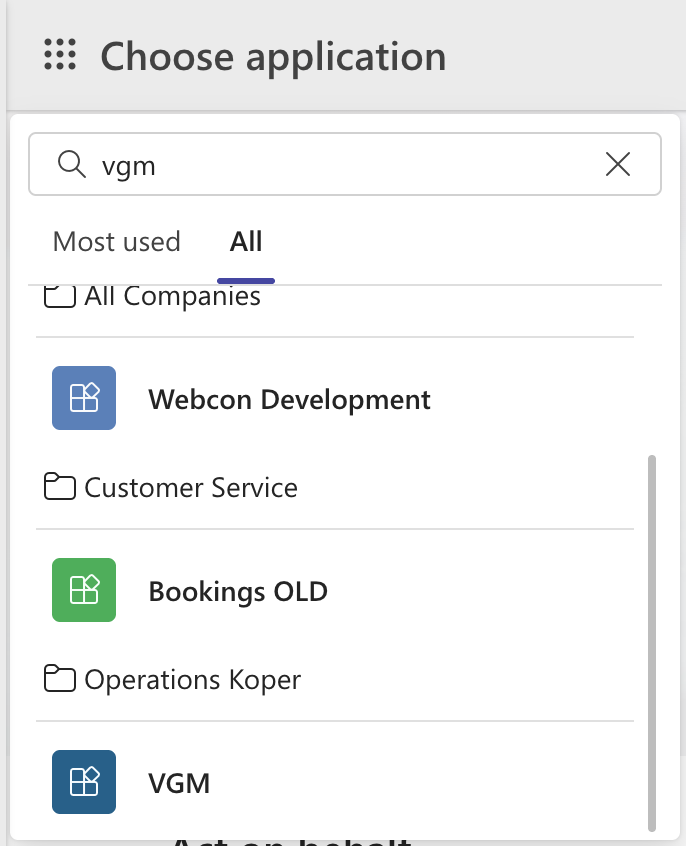The width and height of the screenshot is (686, 846).
Task: Click the nine-dot app launcher icon
Action: point(60,55)
